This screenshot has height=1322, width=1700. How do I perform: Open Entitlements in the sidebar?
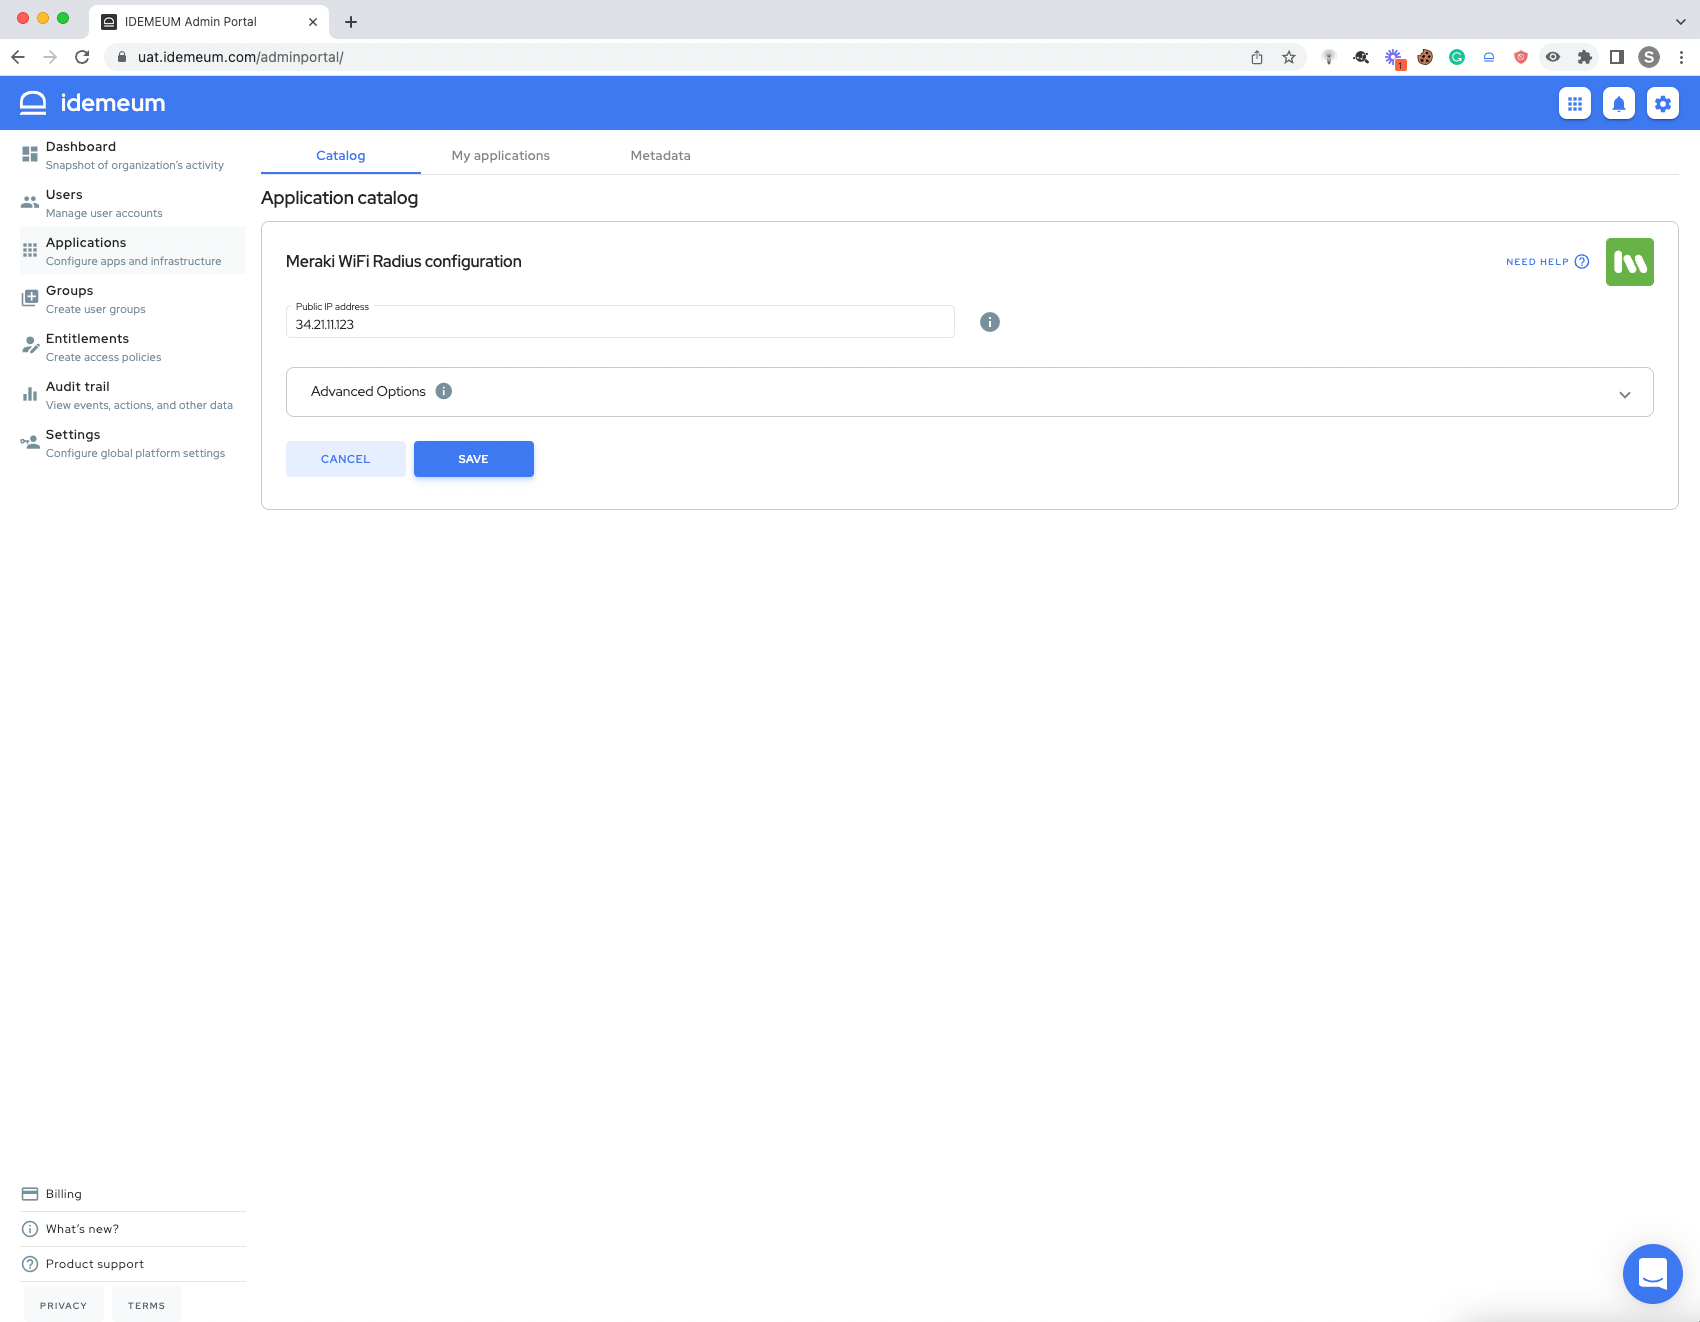132,347
